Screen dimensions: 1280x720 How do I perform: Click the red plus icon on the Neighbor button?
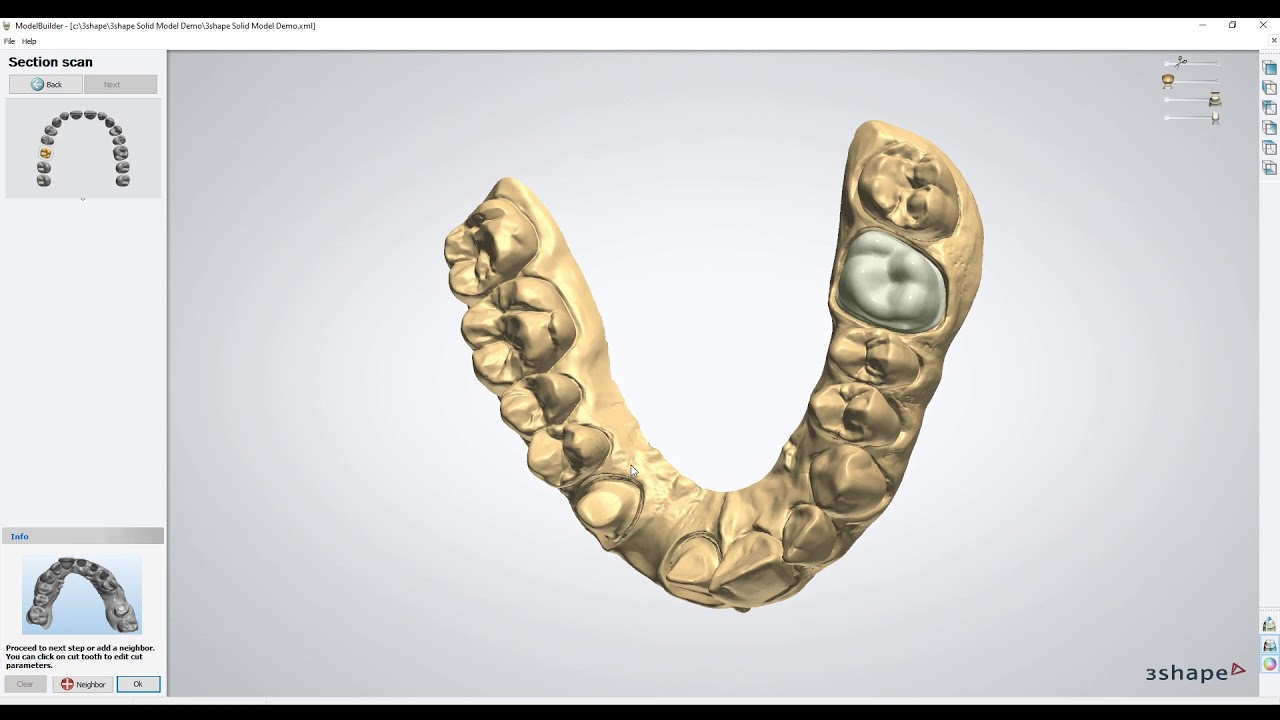tap(67, 684)
